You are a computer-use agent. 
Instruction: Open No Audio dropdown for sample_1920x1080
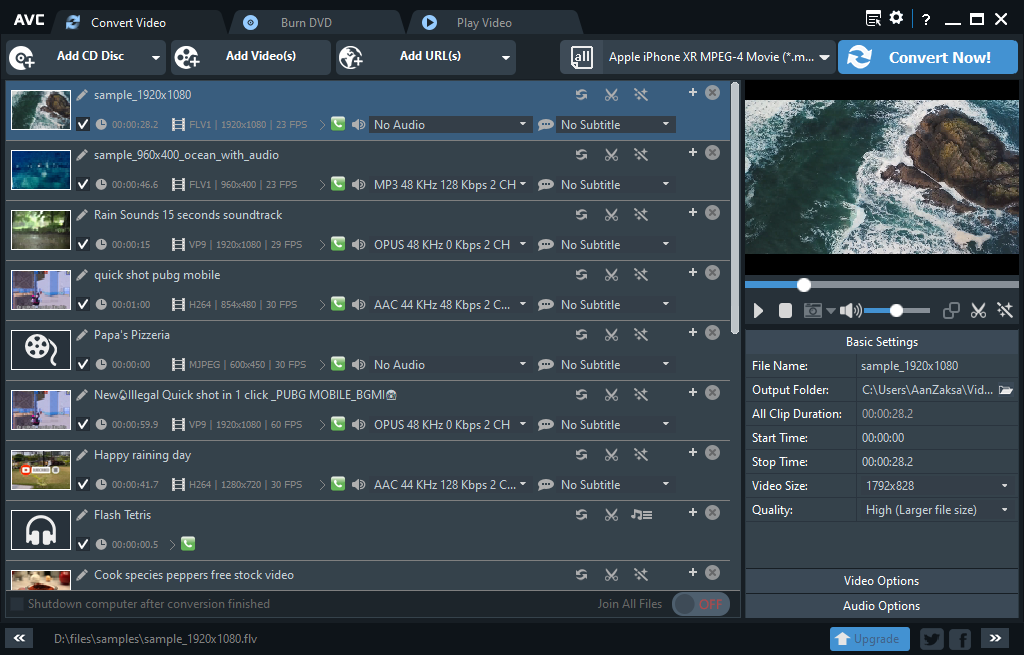[450, 125]
